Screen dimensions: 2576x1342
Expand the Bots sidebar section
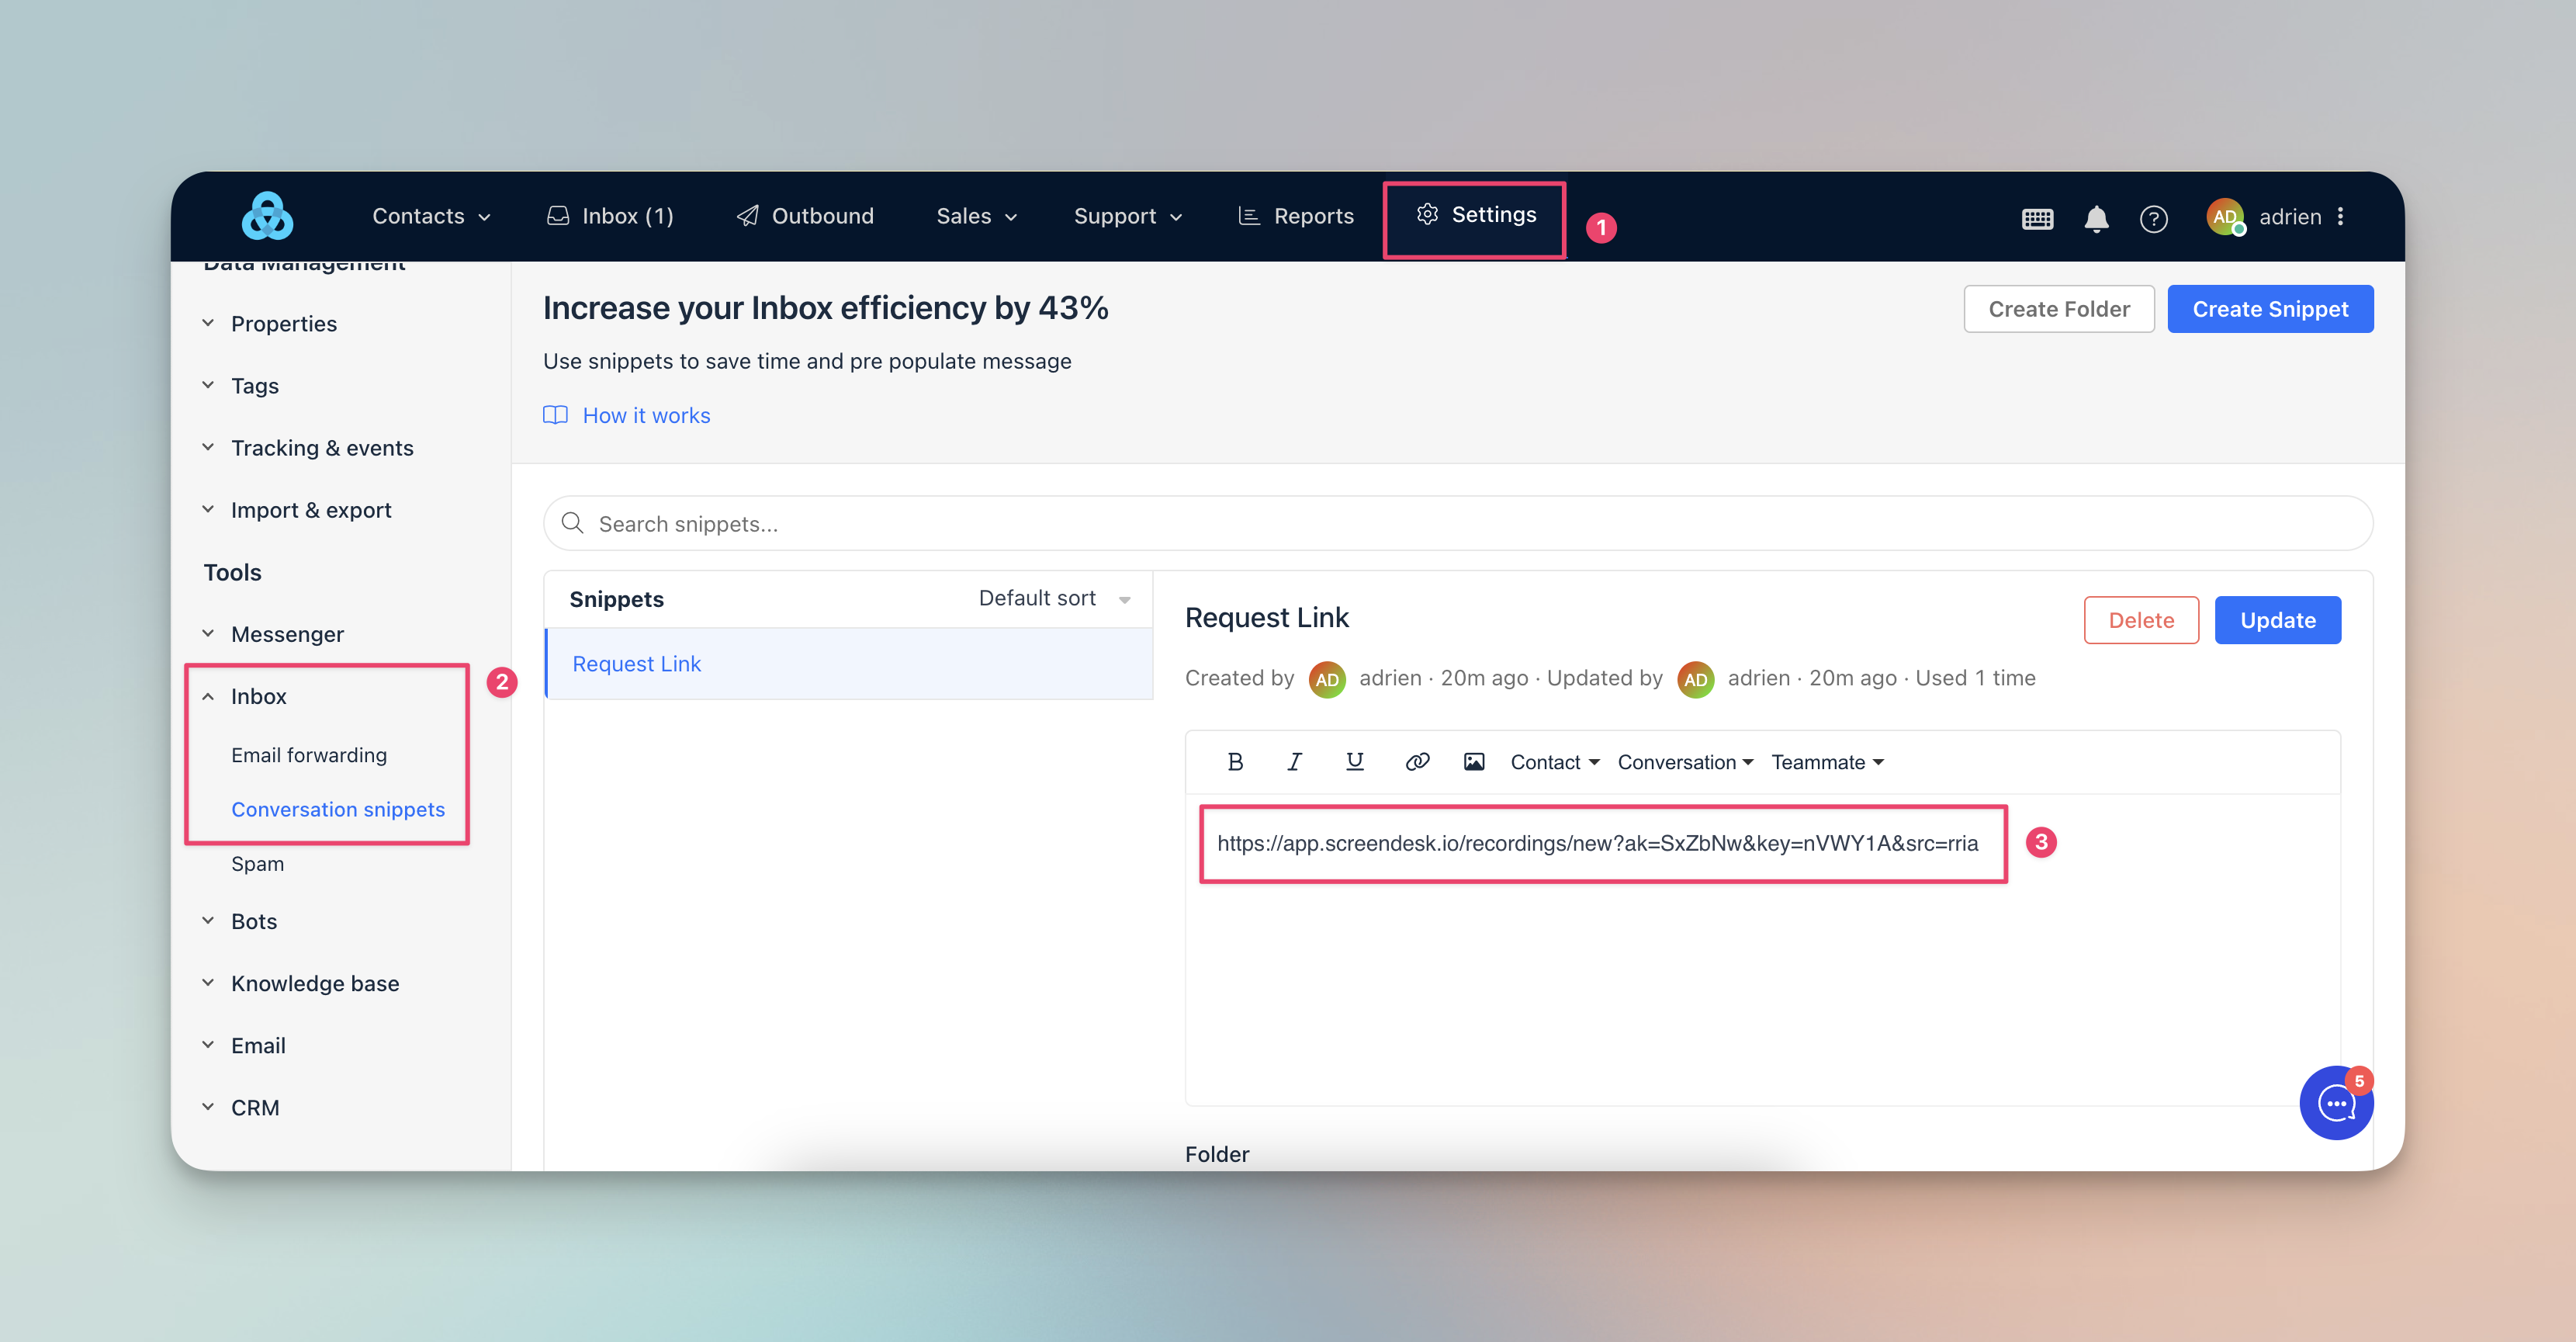click(x=254, y=921)
